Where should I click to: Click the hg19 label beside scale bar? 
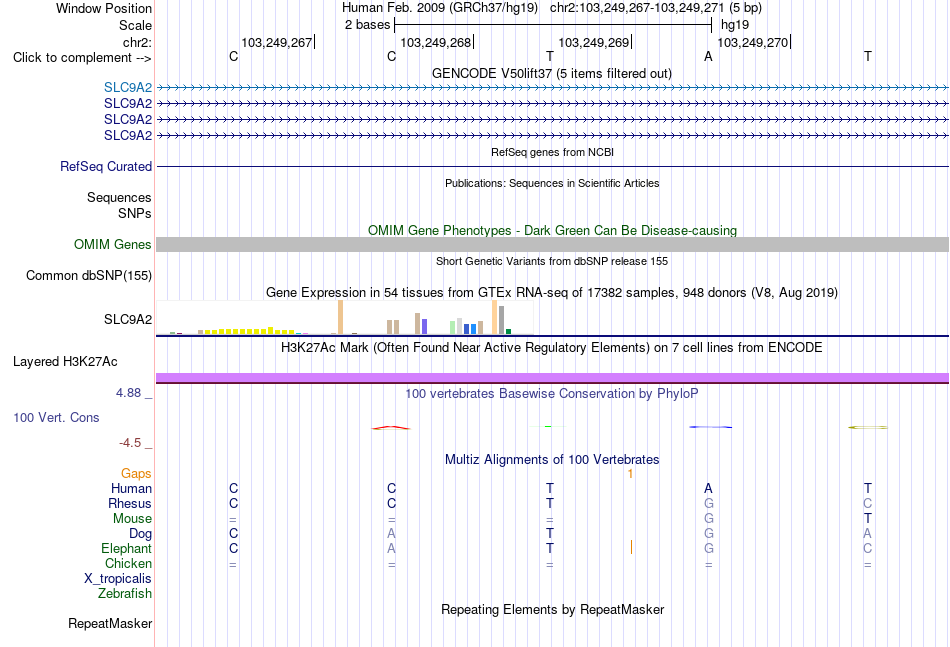click(735, 25)
